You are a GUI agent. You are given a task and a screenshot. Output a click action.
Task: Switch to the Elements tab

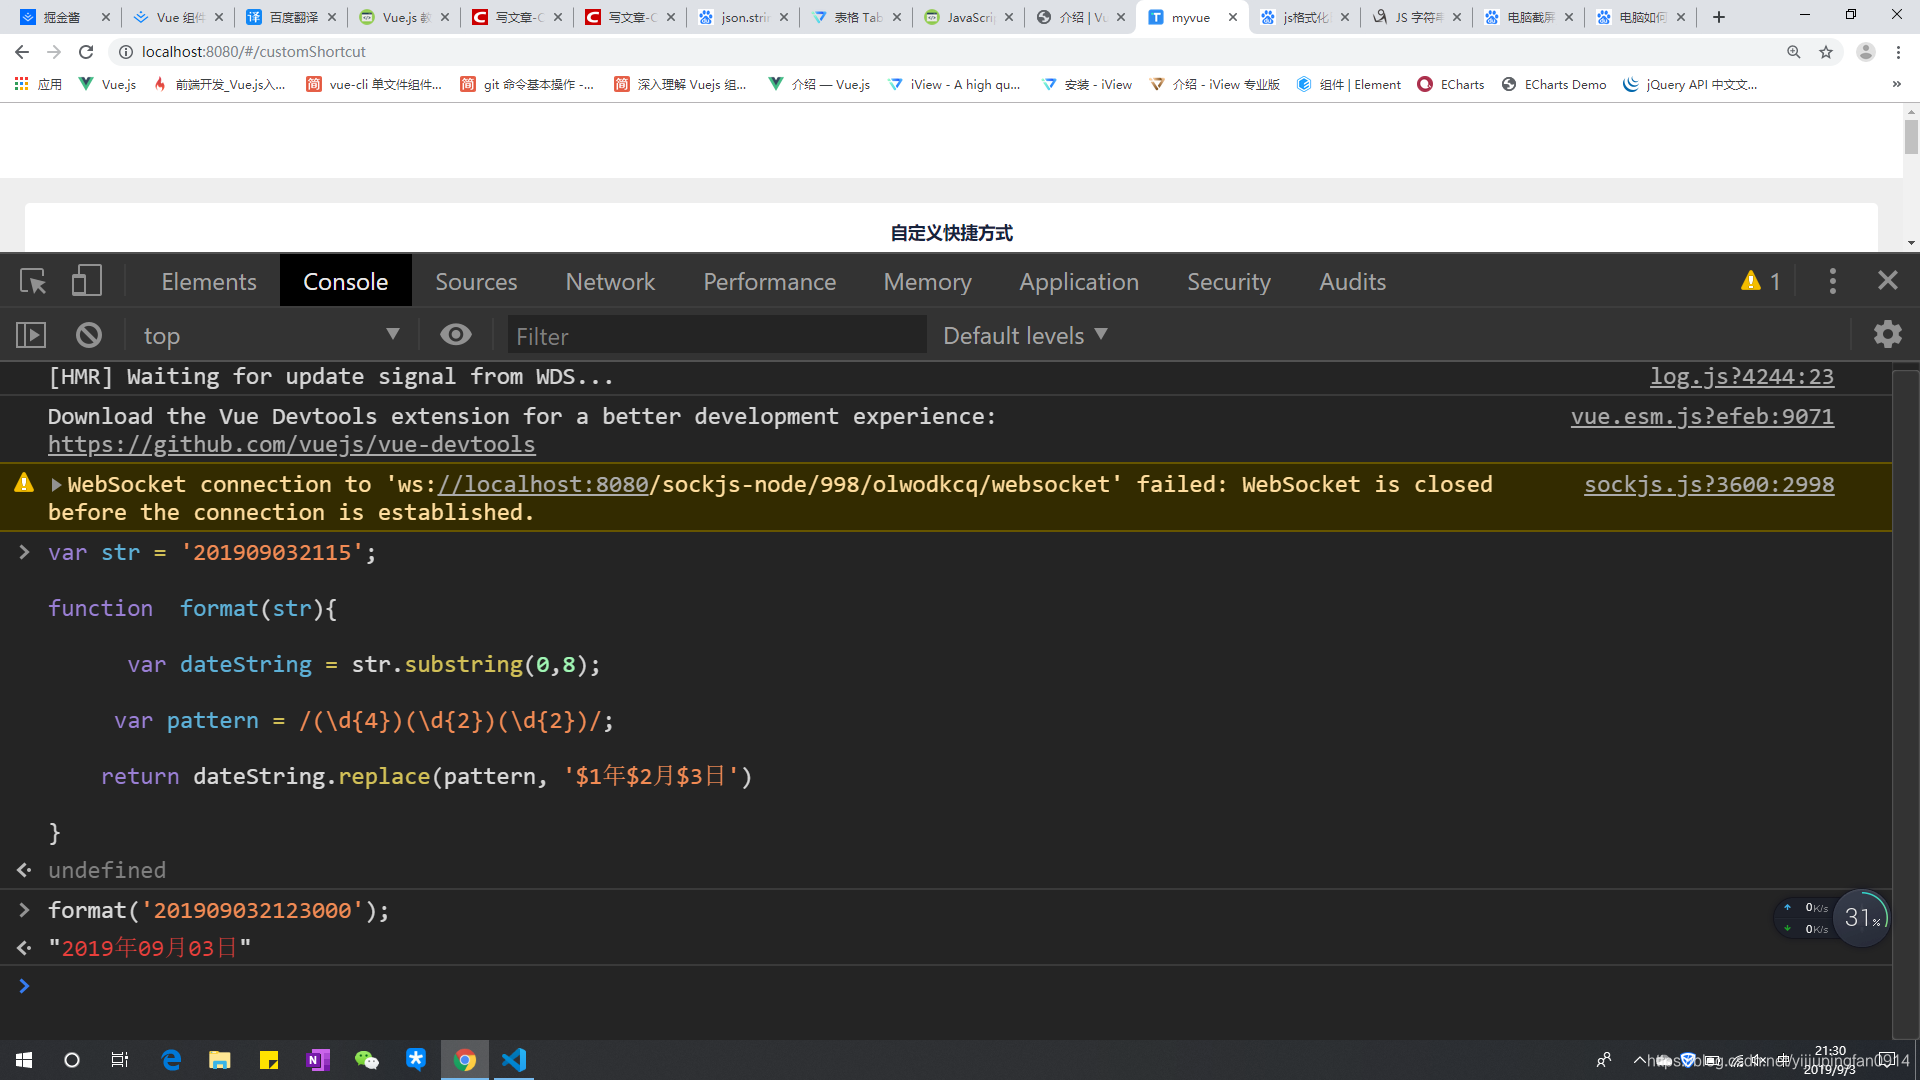tap(209, 282)
